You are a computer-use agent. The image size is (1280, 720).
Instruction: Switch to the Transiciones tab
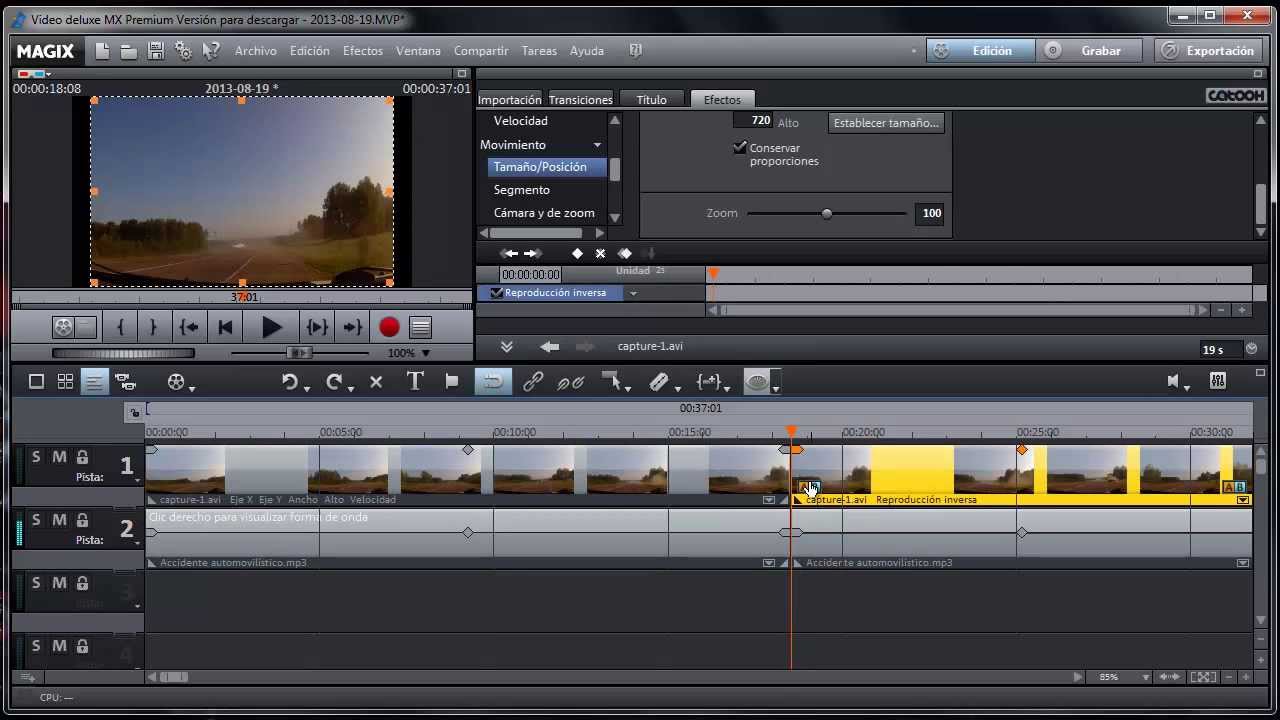coord(580,99)
